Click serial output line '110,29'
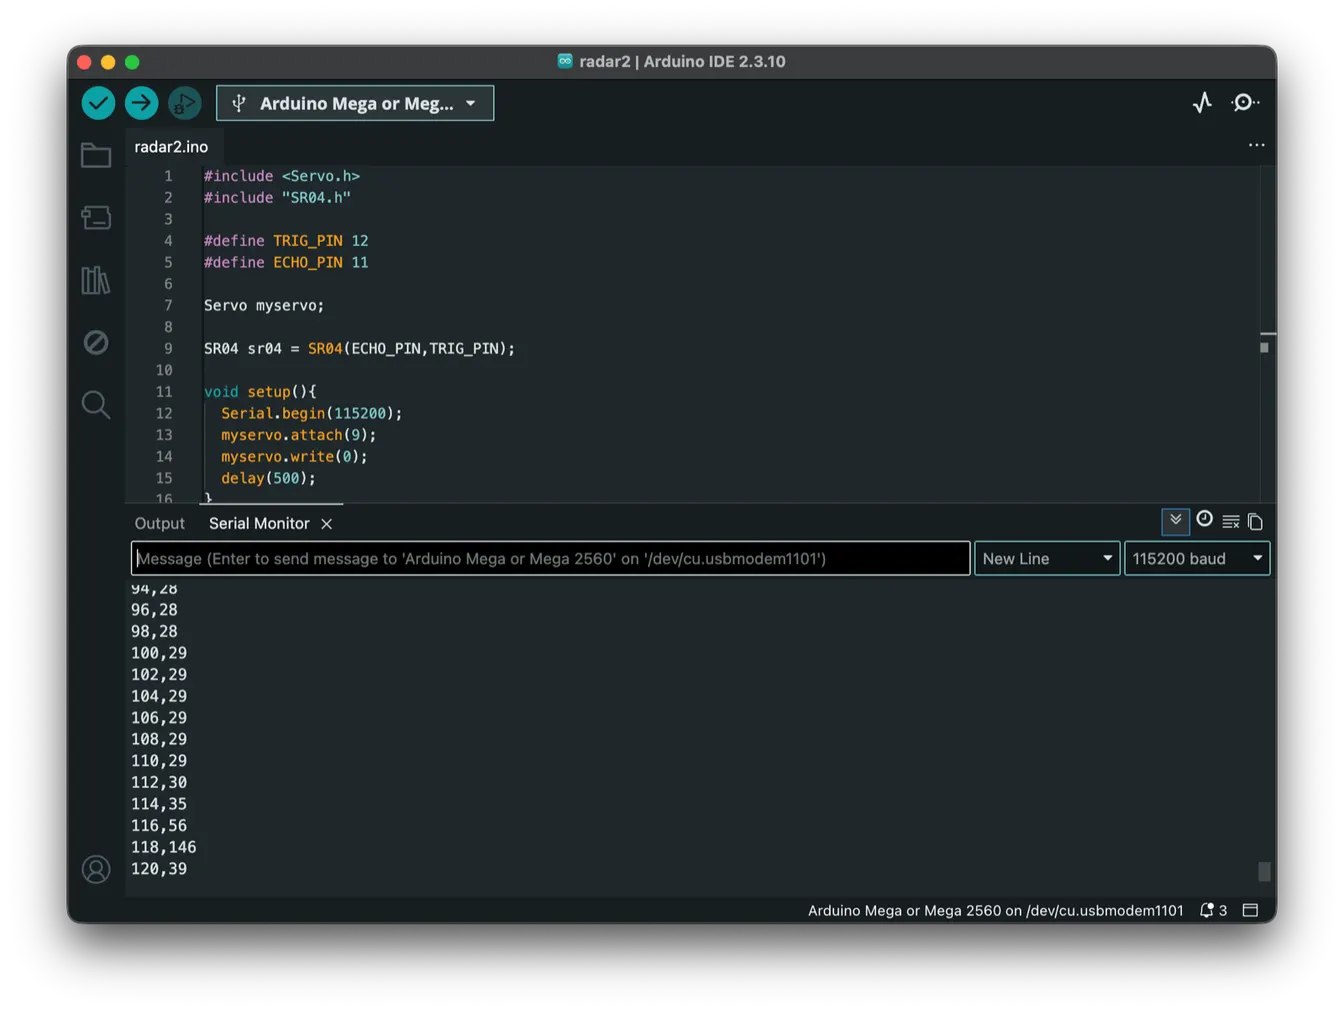1344x1012 pixels. (159, 761)
